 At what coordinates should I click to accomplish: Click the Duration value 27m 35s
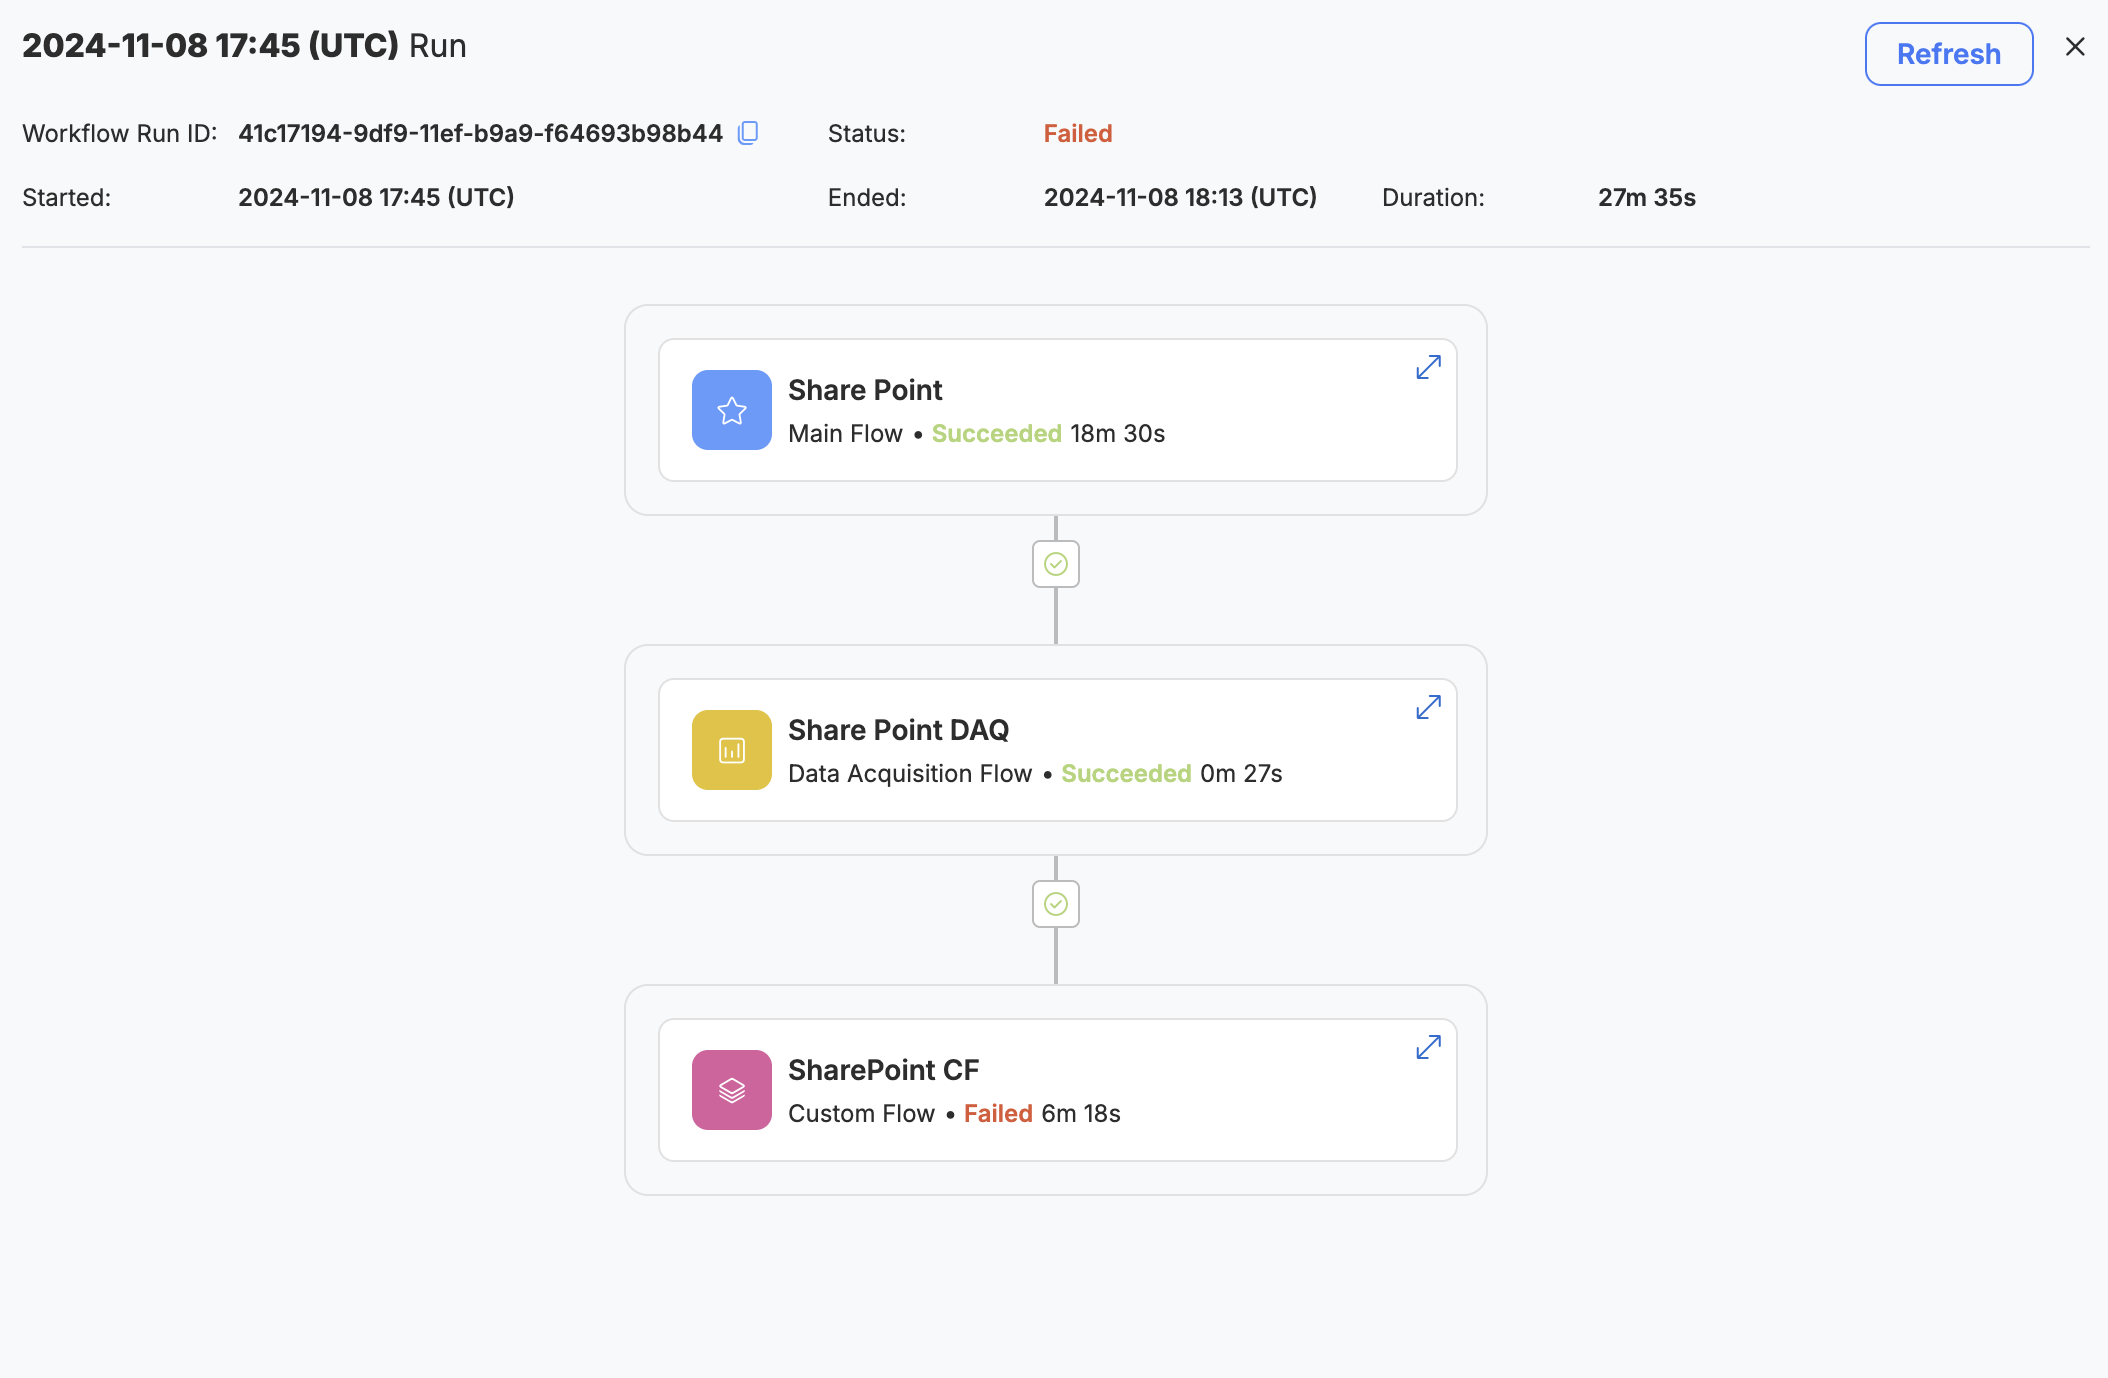[x=1647, y=197]
